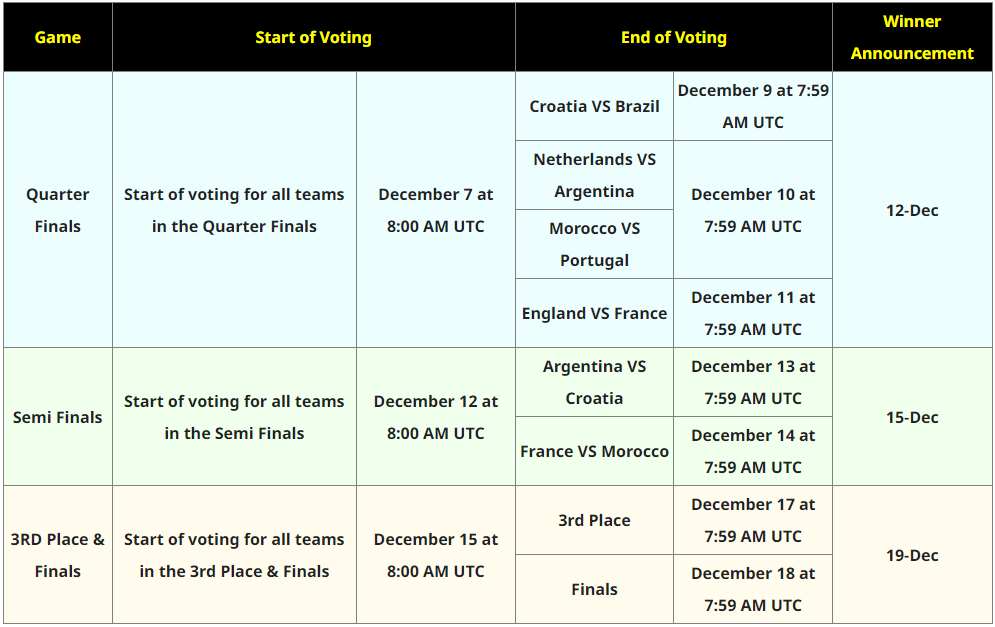Select the December 9 end time
Viewport: 995px width, 627px height.
click(x=753, y=107)
